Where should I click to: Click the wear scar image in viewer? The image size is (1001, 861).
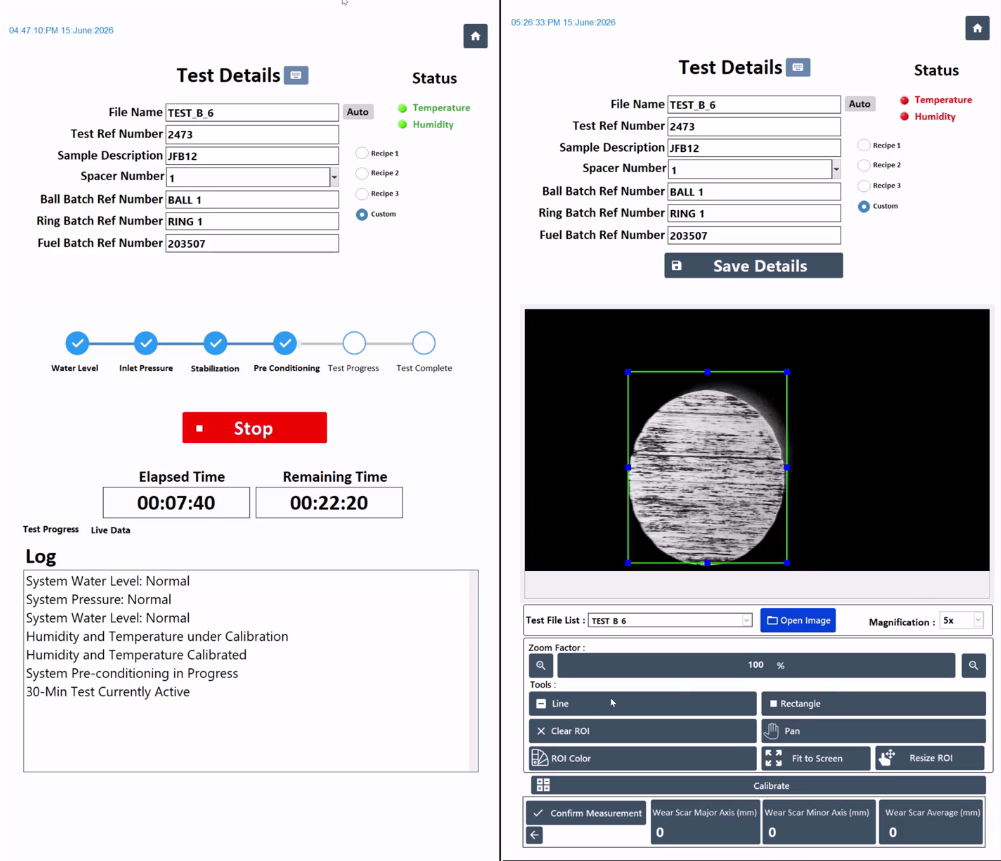[707, 475]
